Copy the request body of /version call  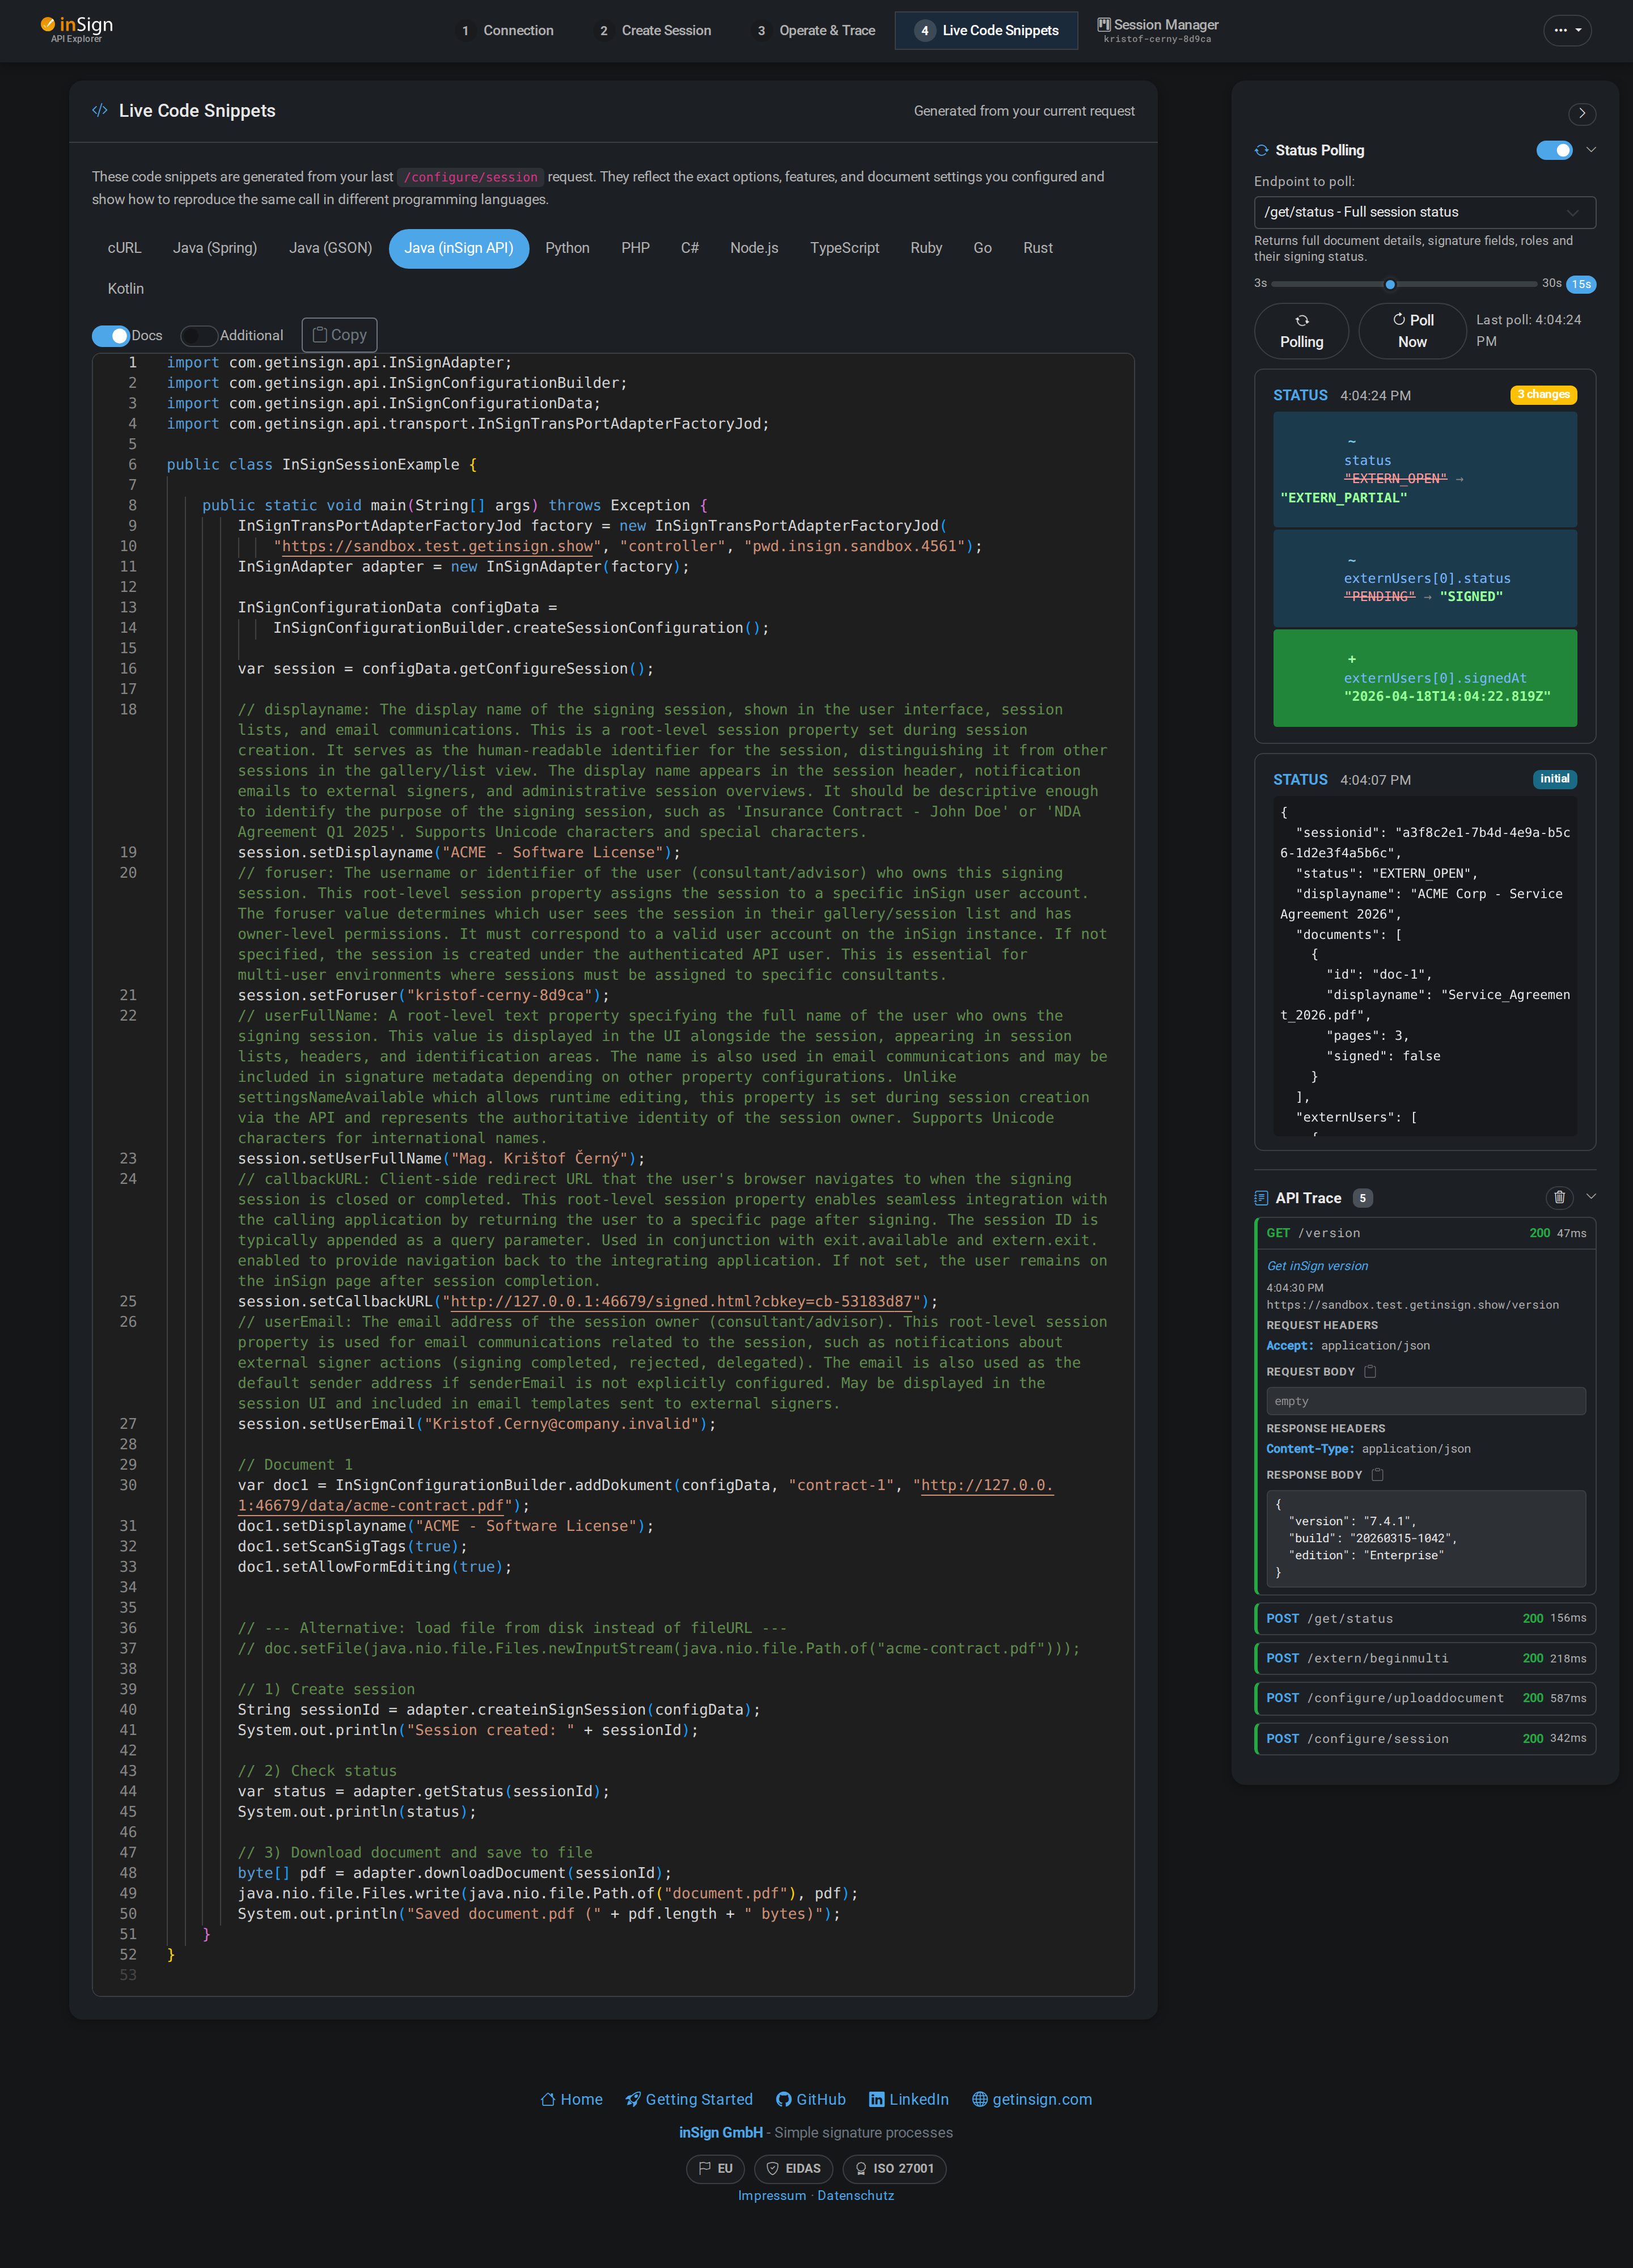(1369, 1371)
